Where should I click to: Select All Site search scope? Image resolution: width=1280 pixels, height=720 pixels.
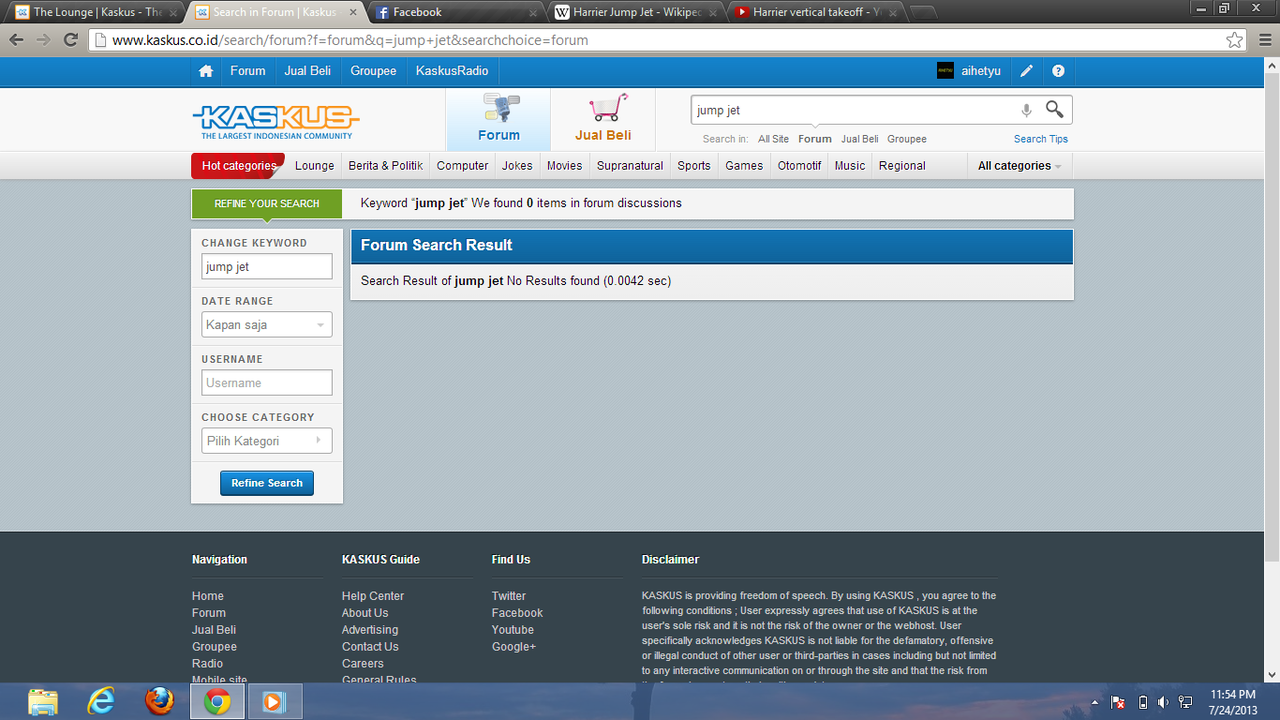(773, 139)
